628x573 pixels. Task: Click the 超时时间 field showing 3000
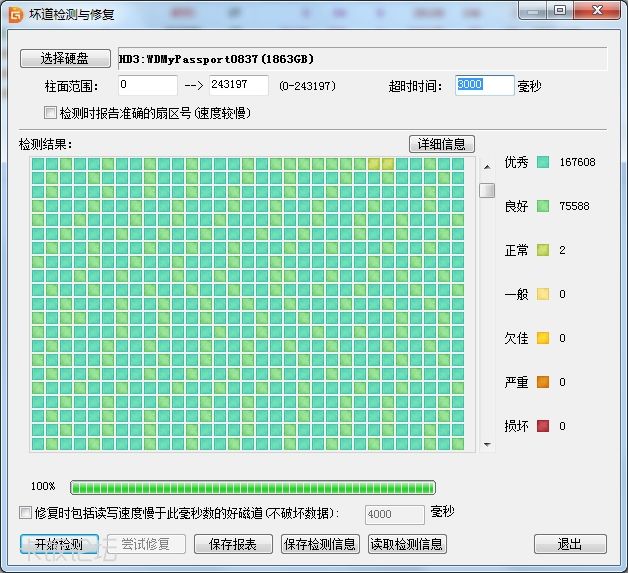pos(484,85)
